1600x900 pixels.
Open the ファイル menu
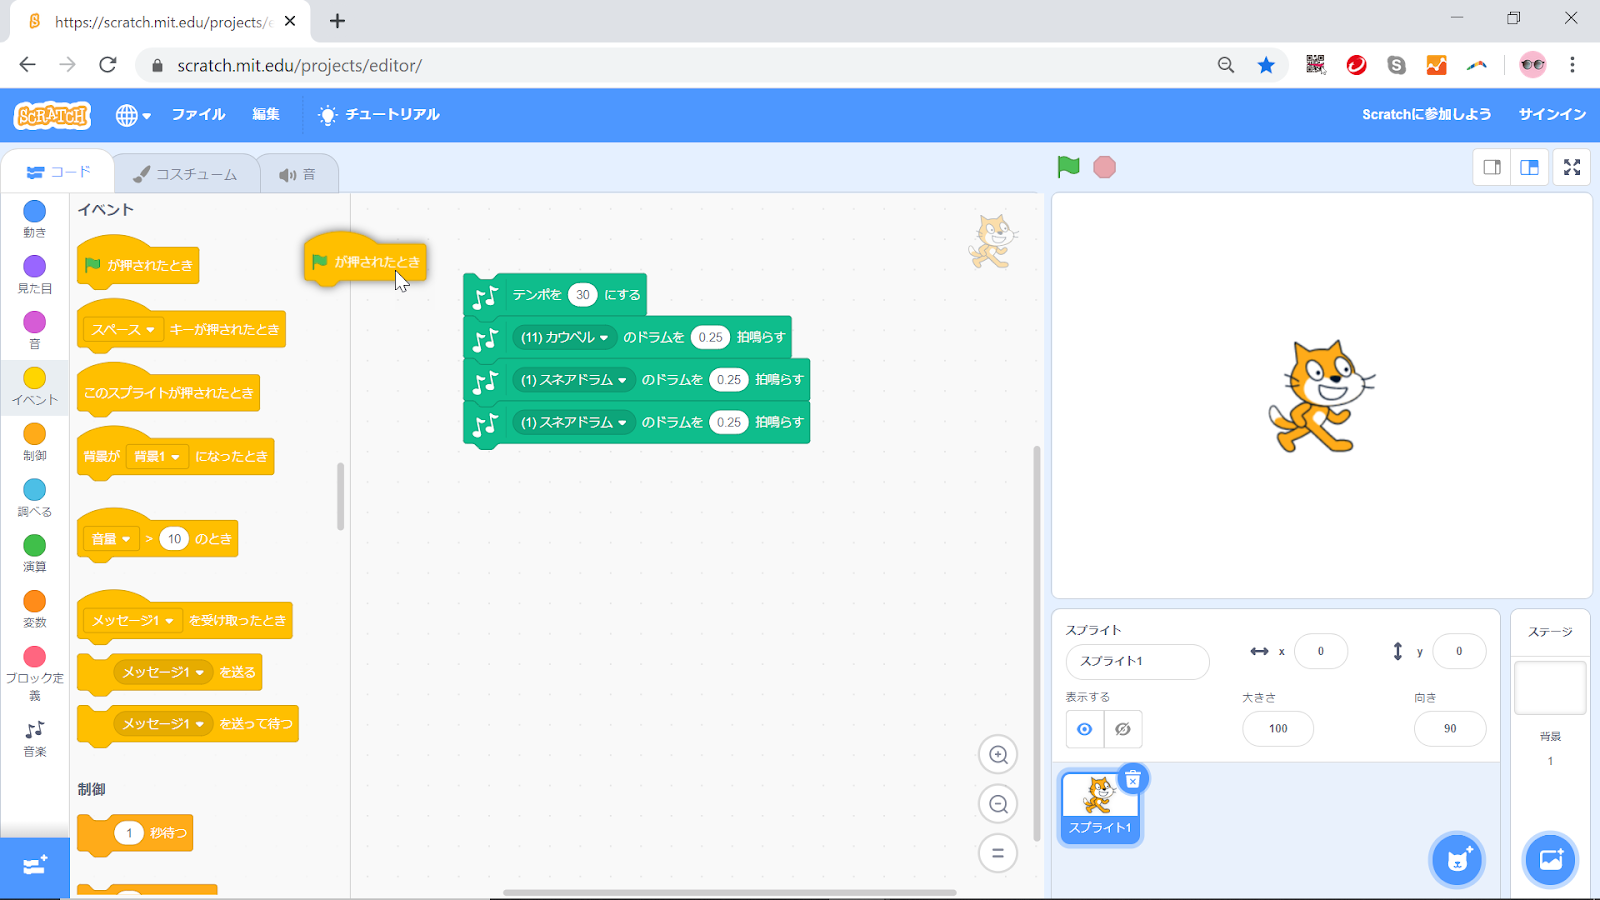198,114
